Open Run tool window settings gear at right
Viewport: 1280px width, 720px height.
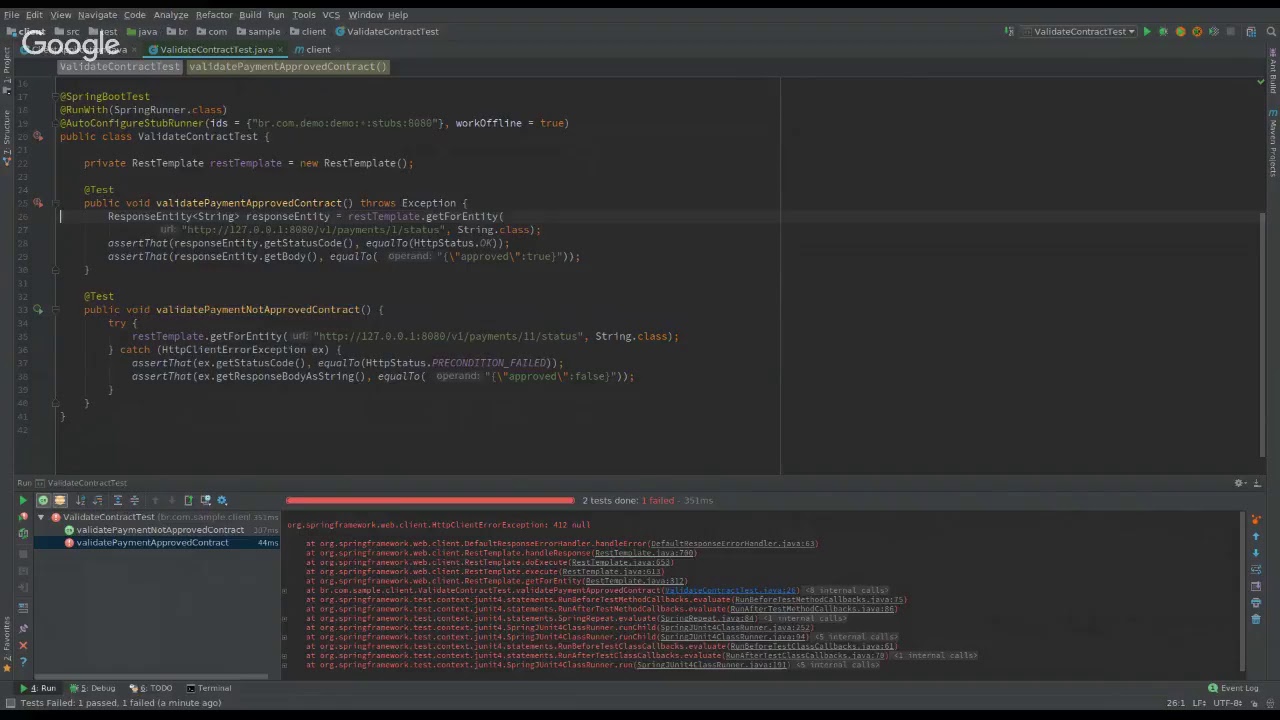click(x=1240, y=483)
